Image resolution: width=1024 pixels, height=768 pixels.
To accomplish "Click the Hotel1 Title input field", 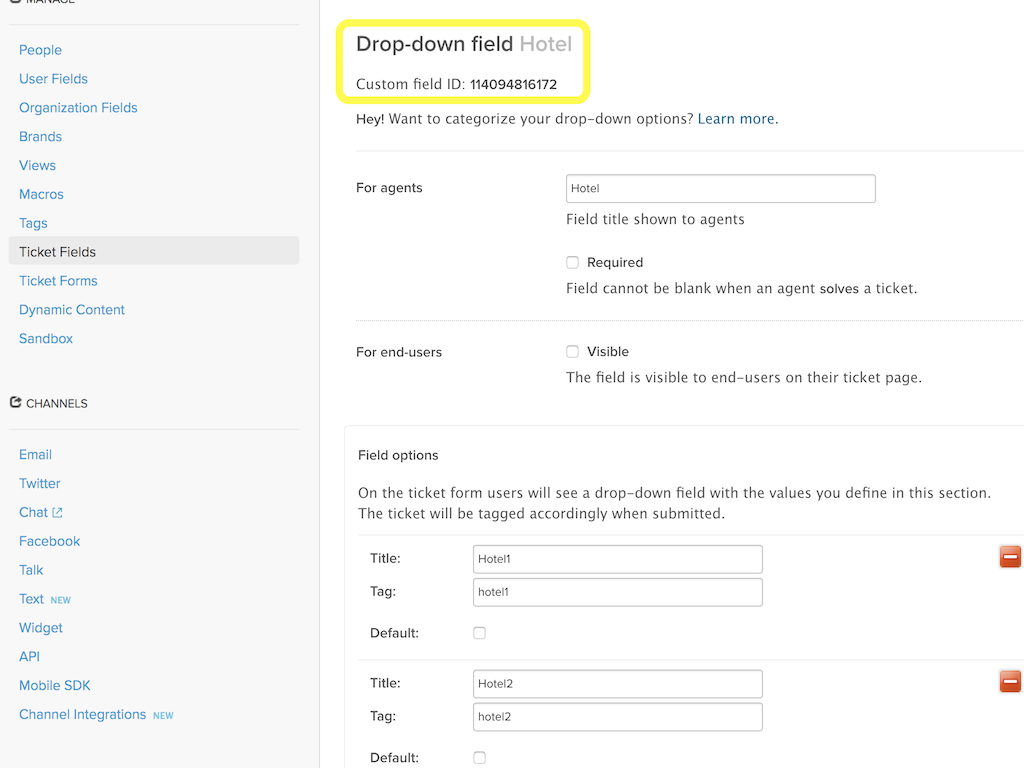I will (x=617, y=559).
